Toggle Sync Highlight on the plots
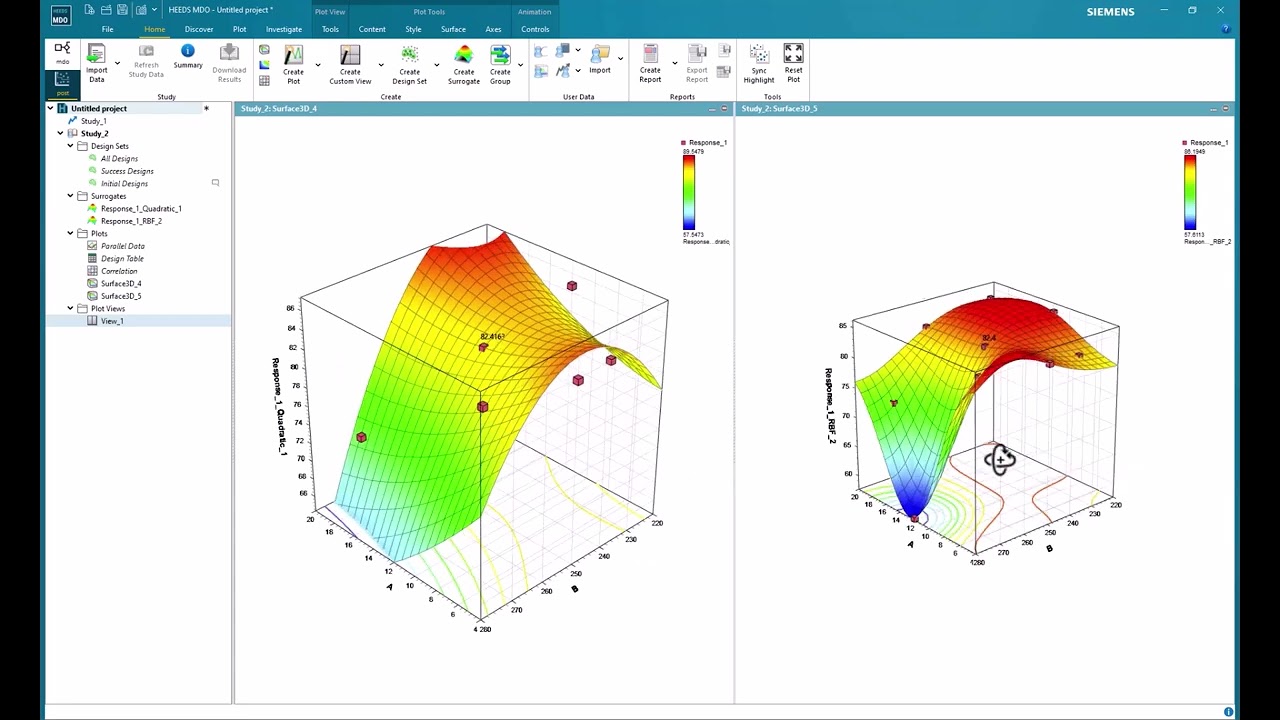The image size is (1280, 720). tap(759, 63)
